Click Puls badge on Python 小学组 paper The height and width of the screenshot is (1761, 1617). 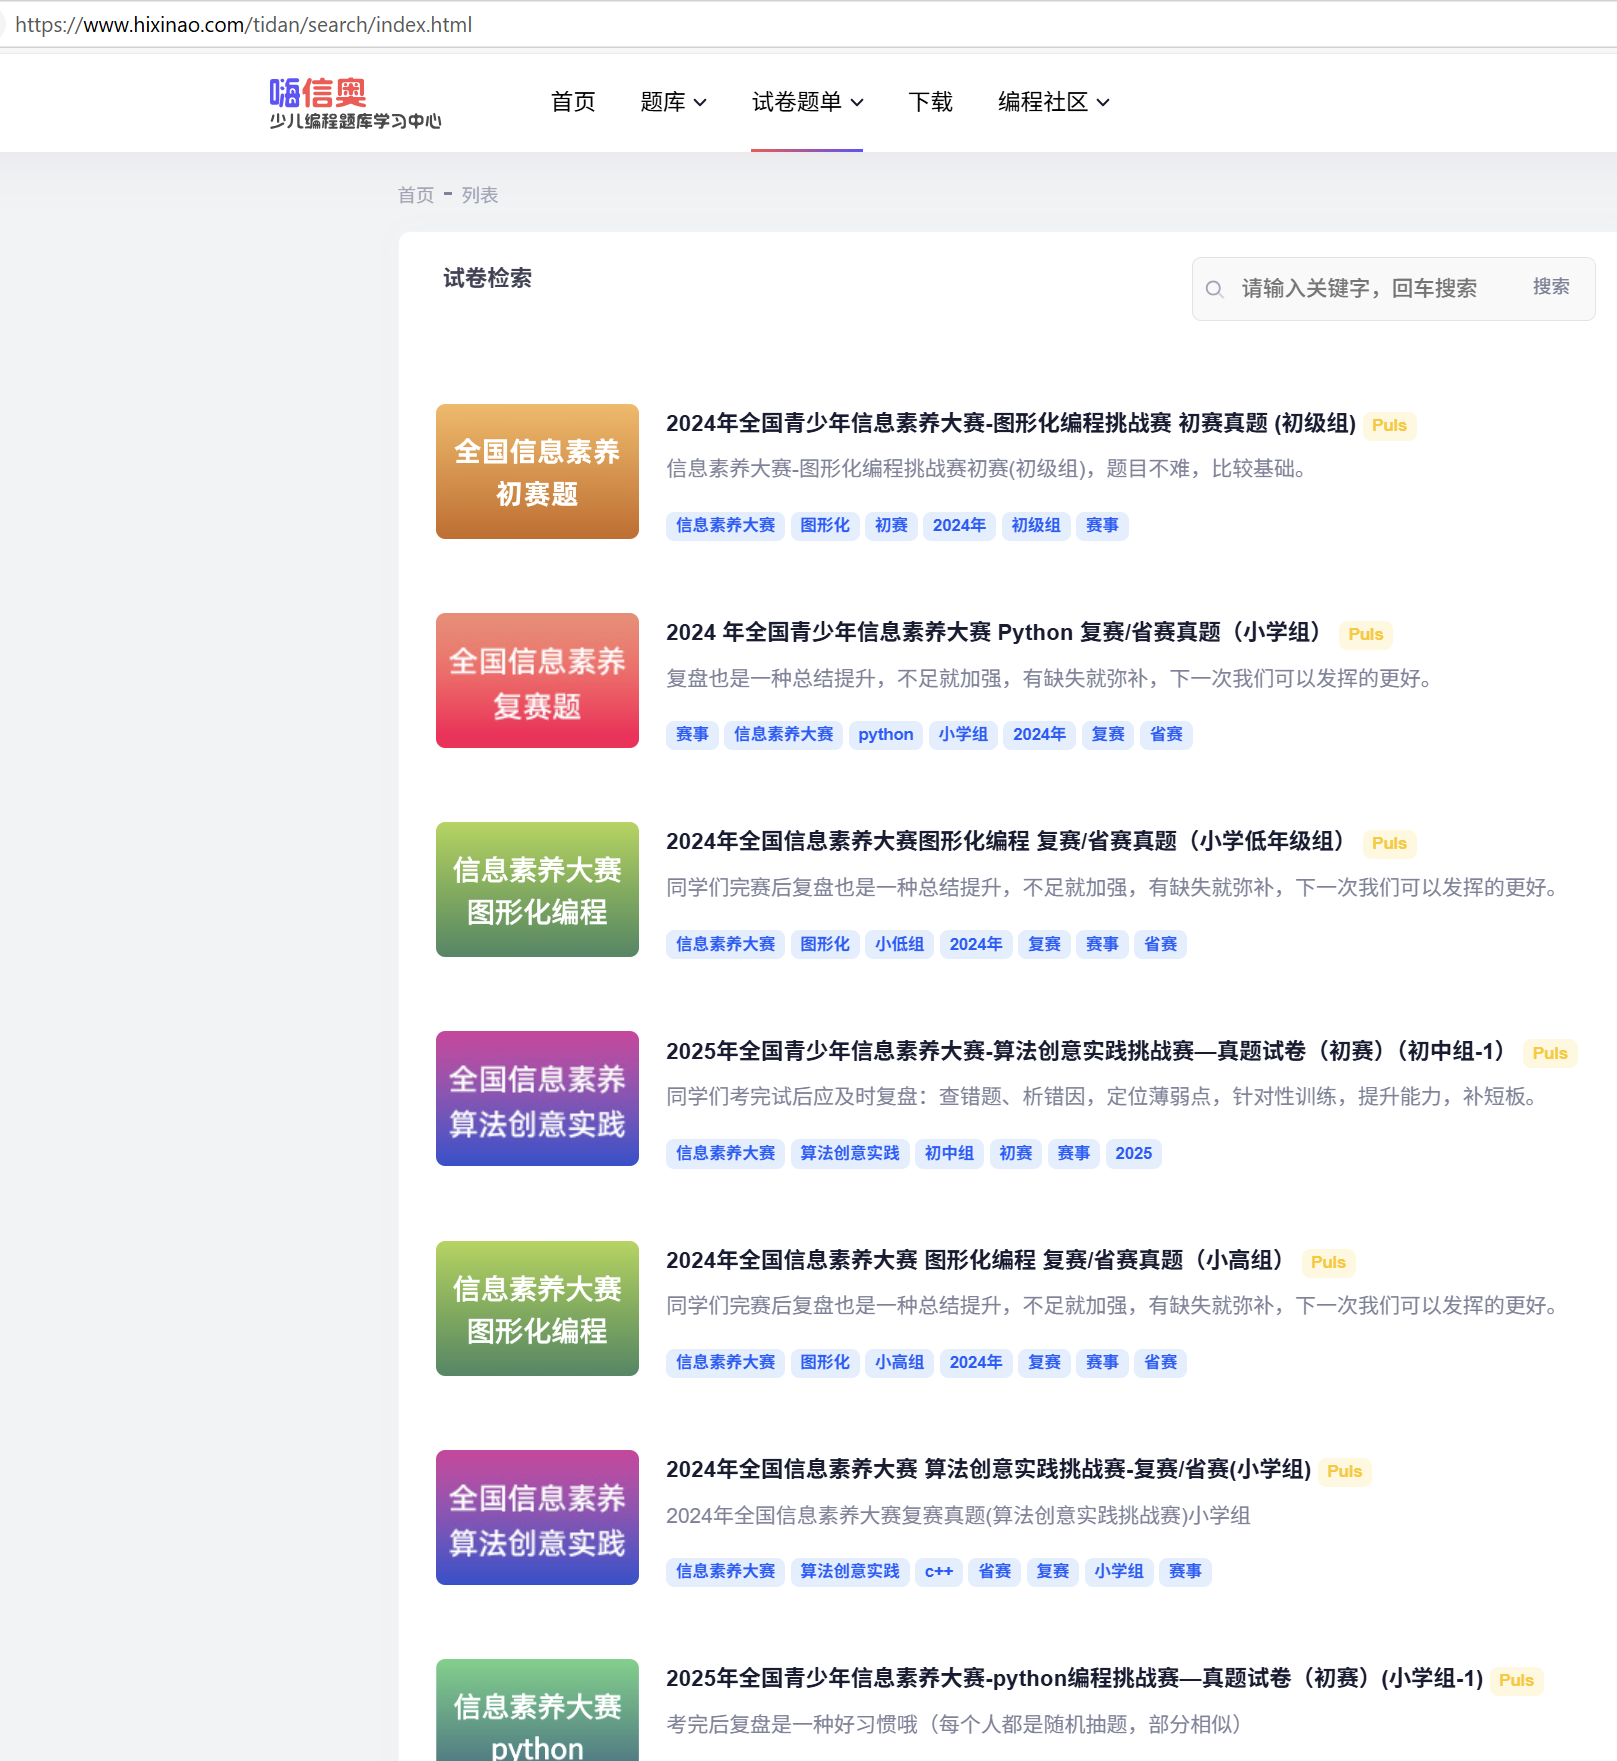click(x=1365, y=635)
